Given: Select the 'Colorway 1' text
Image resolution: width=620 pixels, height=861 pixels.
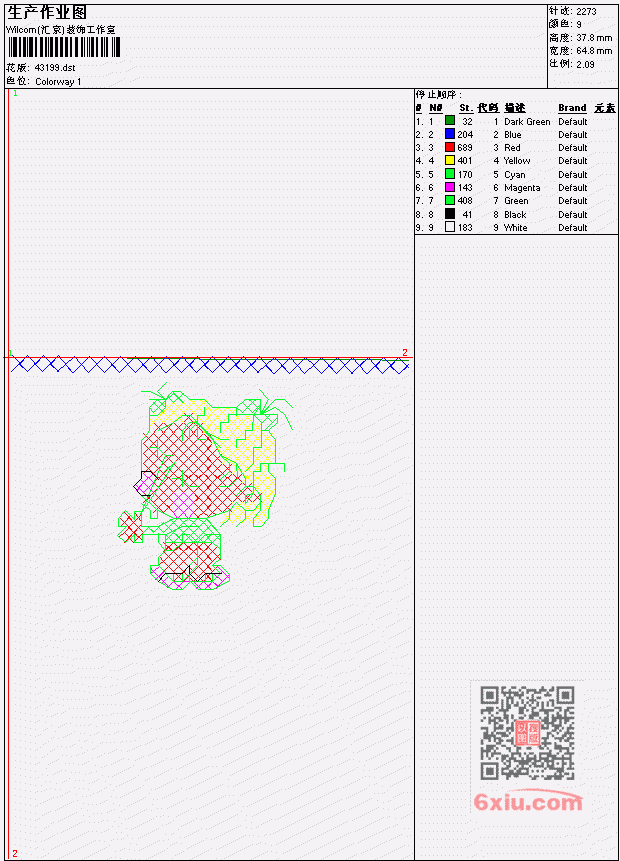Looking at the screenshot, I should (58, 82).
